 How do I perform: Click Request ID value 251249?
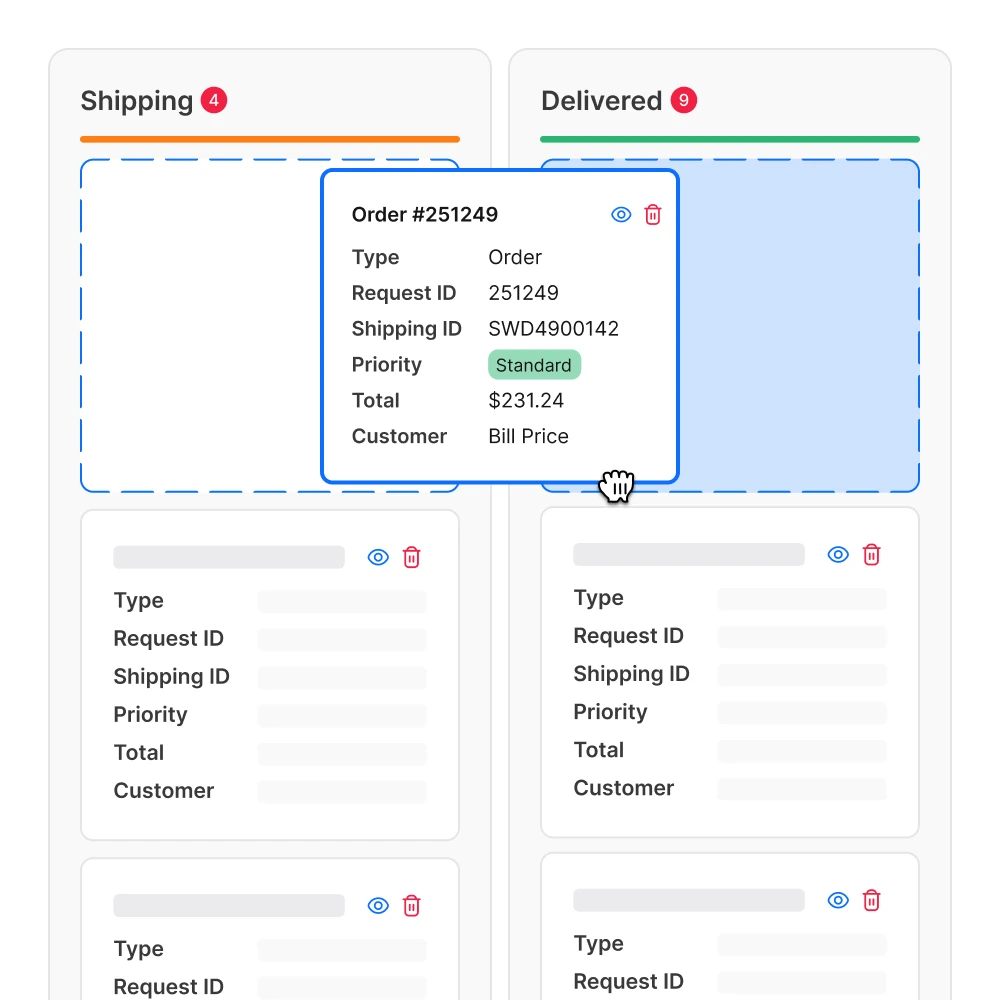(x=523, y=293)
